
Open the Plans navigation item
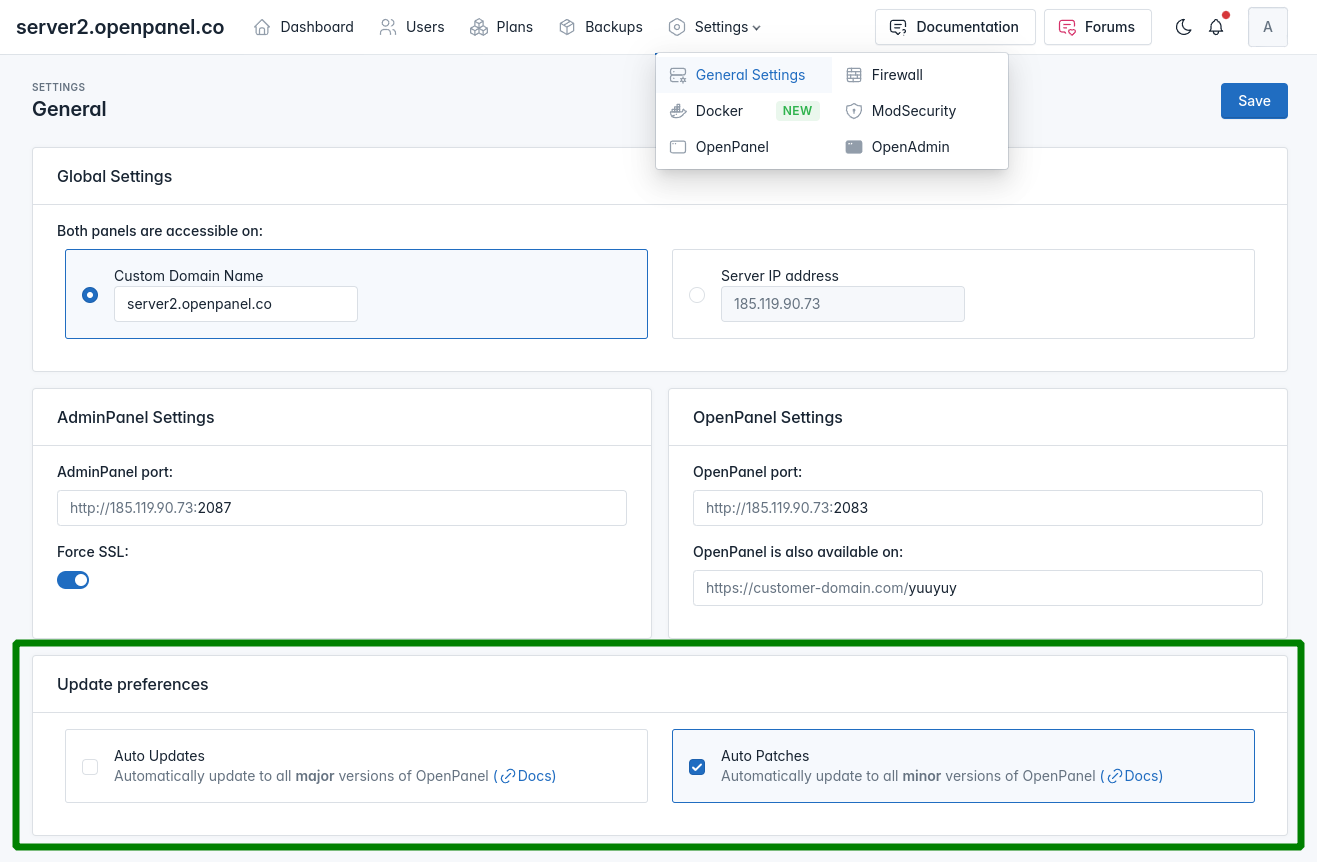click(502, 27)
